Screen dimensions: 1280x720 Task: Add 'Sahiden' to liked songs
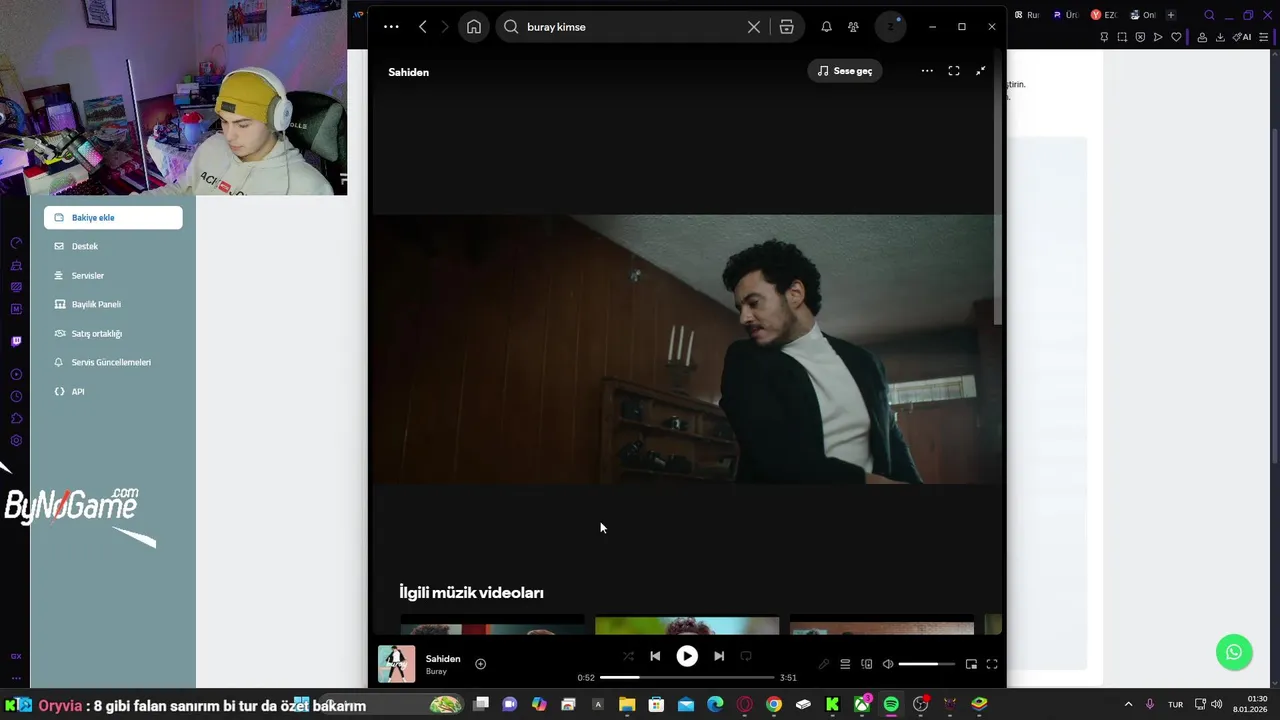pyautogui.click(x=480, y=664)
